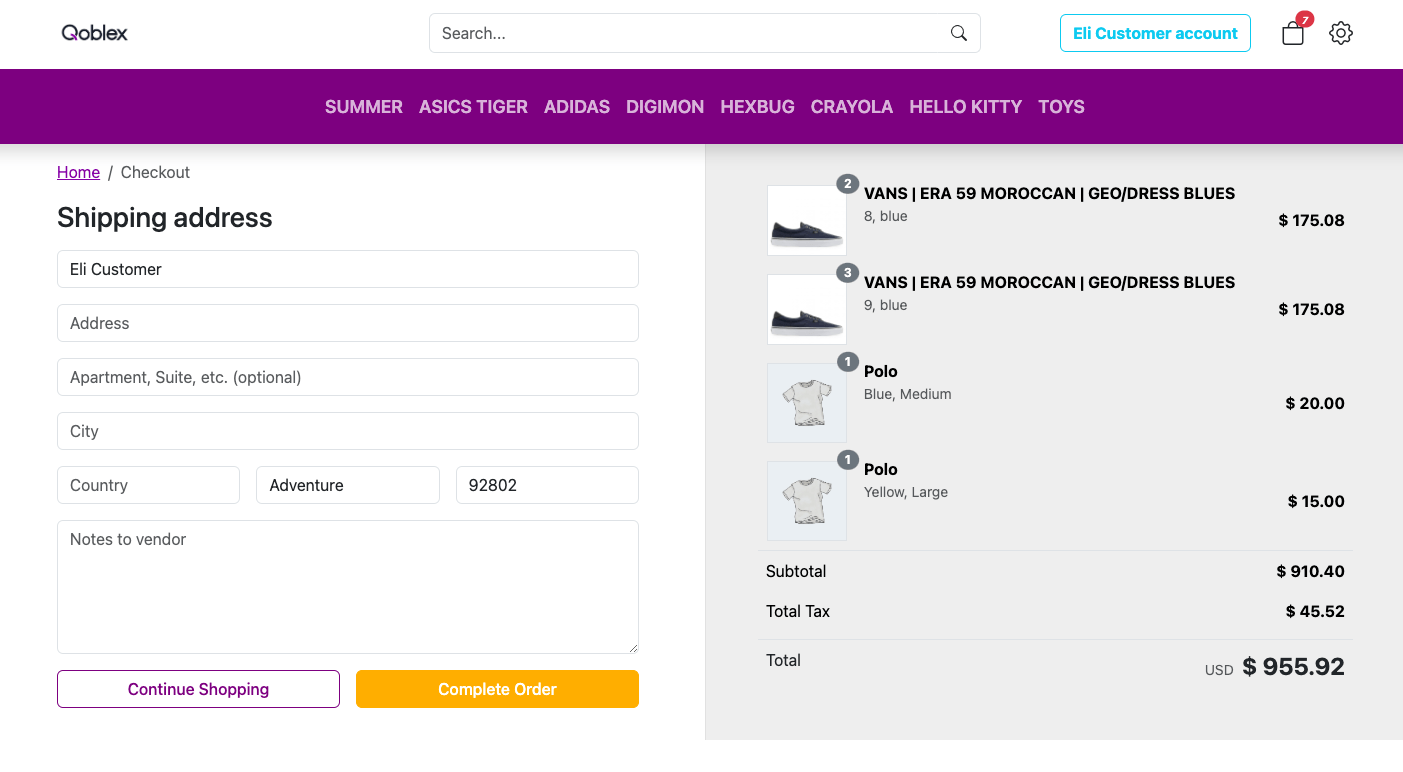Click the '$ 15.00' price
The image size is (1403, 772).
[1316, 501]
